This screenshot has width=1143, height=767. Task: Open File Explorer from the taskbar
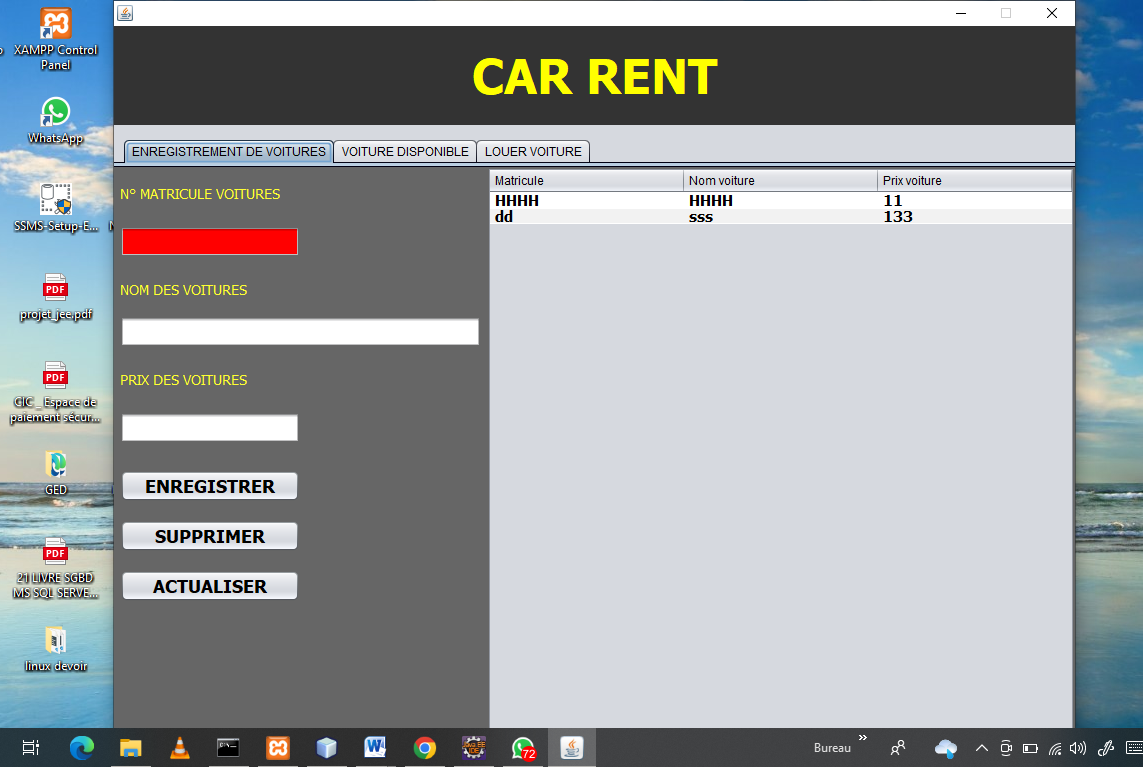[130, 748]
